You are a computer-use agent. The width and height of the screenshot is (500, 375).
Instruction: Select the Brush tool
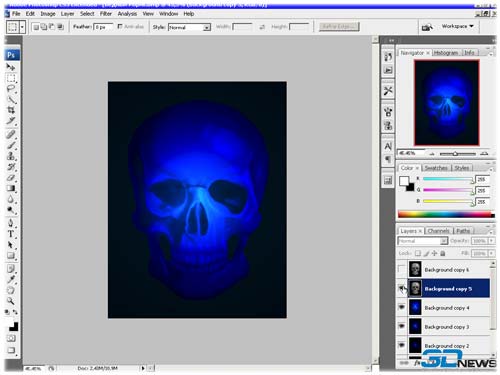pyautogui.click(x=11, y=145)
